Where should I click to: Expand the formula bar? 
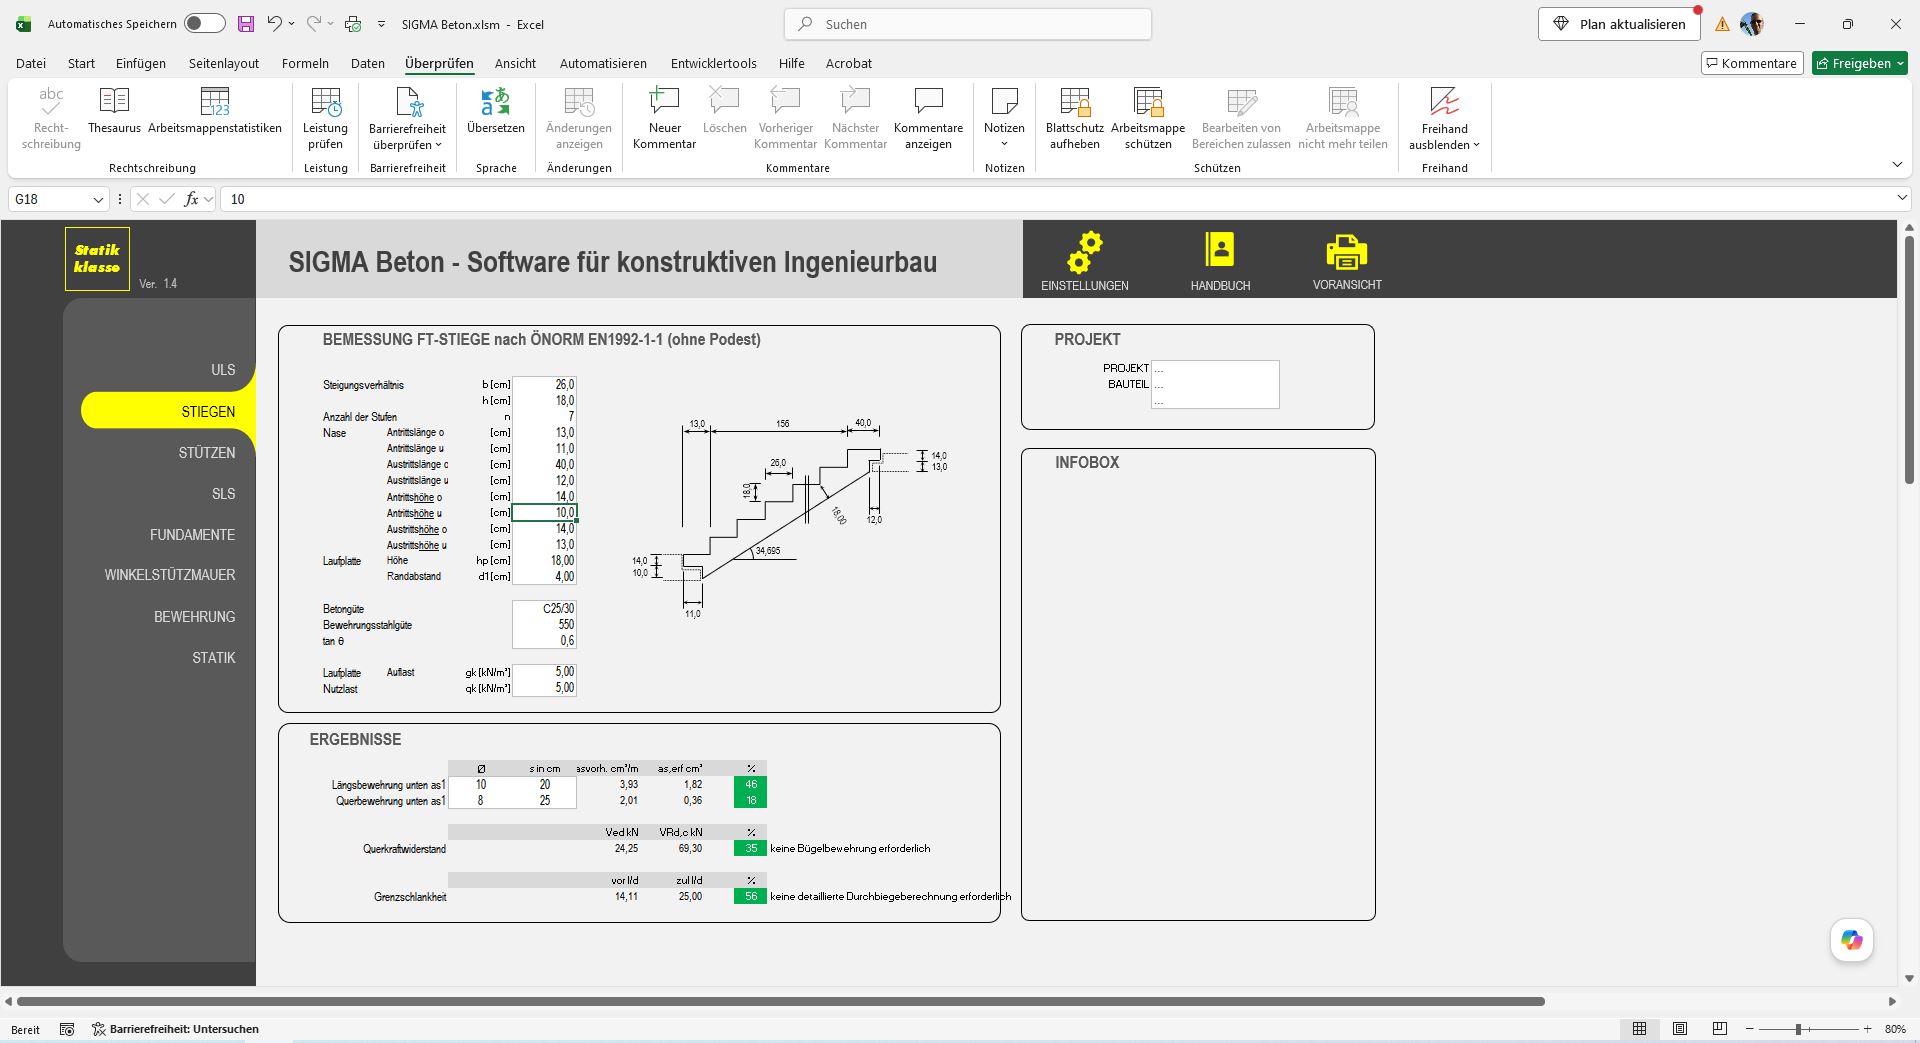tap(1902, 199)
